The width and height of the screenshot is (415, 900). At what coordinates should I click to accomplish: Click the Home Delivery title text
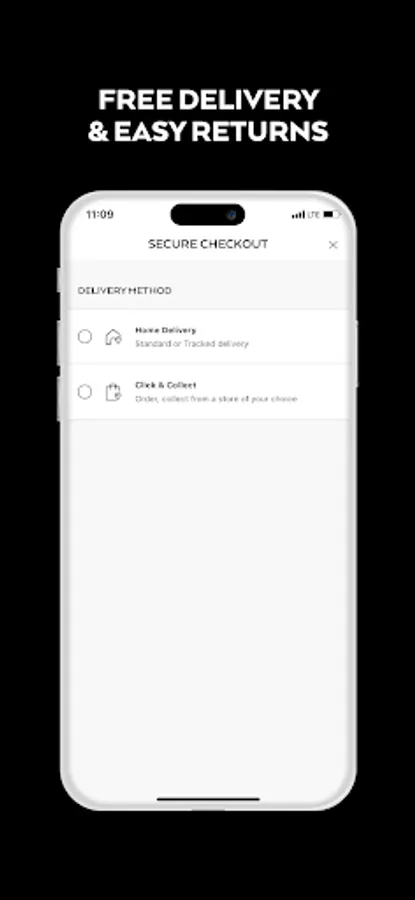point(165,330)
